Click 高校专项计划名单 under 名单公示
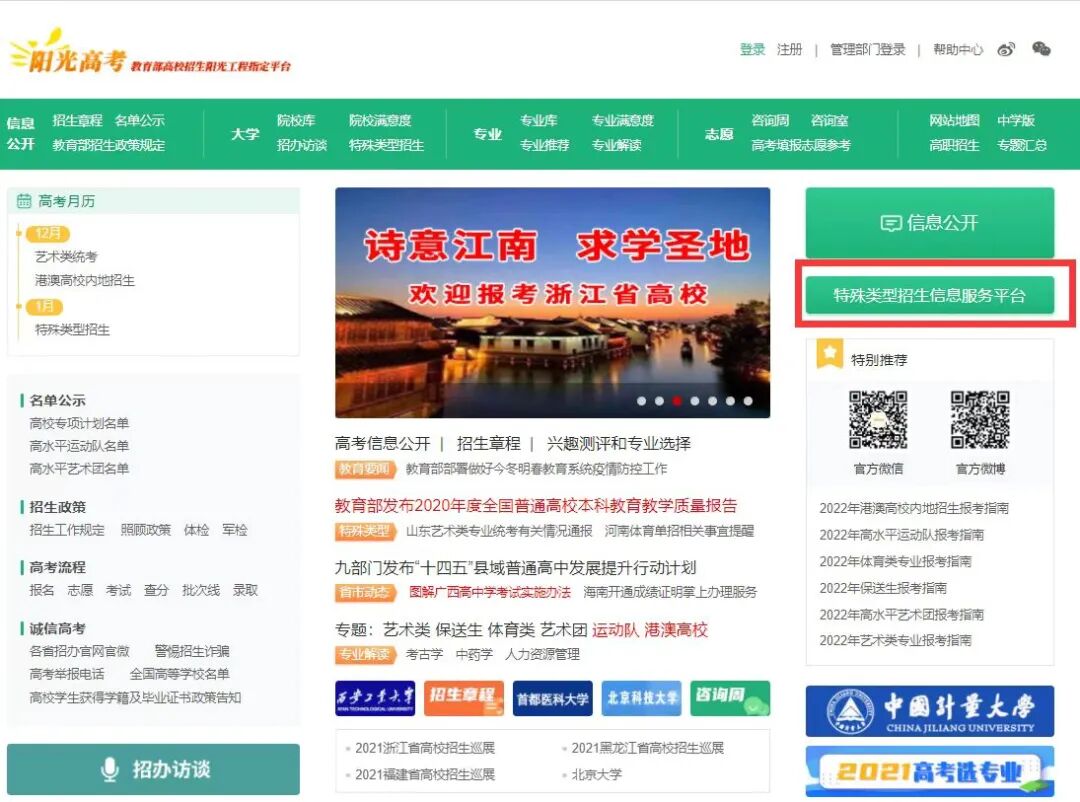The image size is (1080, 802). 79,423
